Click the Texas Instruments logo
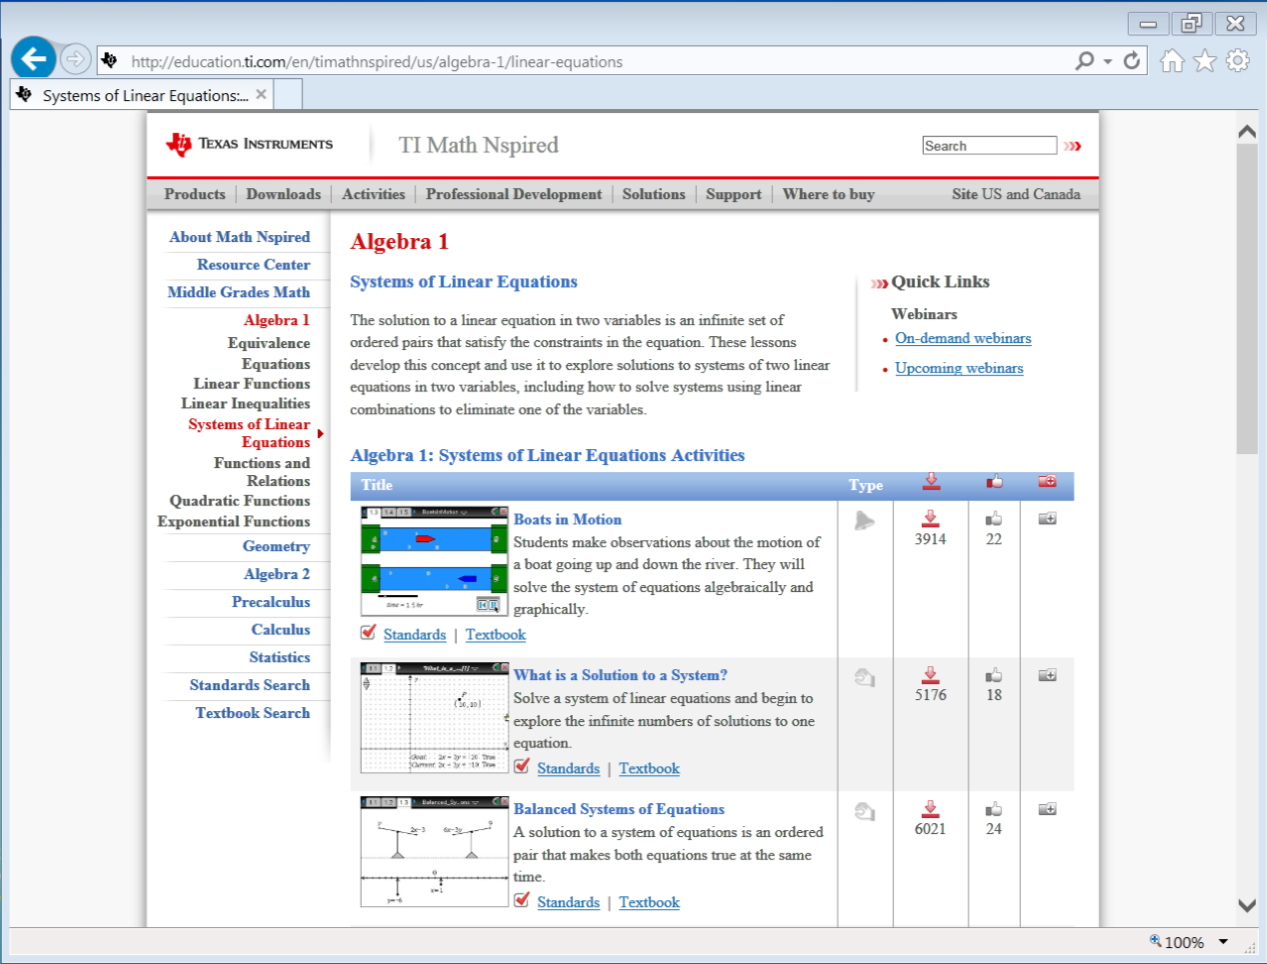Screen dimensions: 1267x964 (250, 145)
